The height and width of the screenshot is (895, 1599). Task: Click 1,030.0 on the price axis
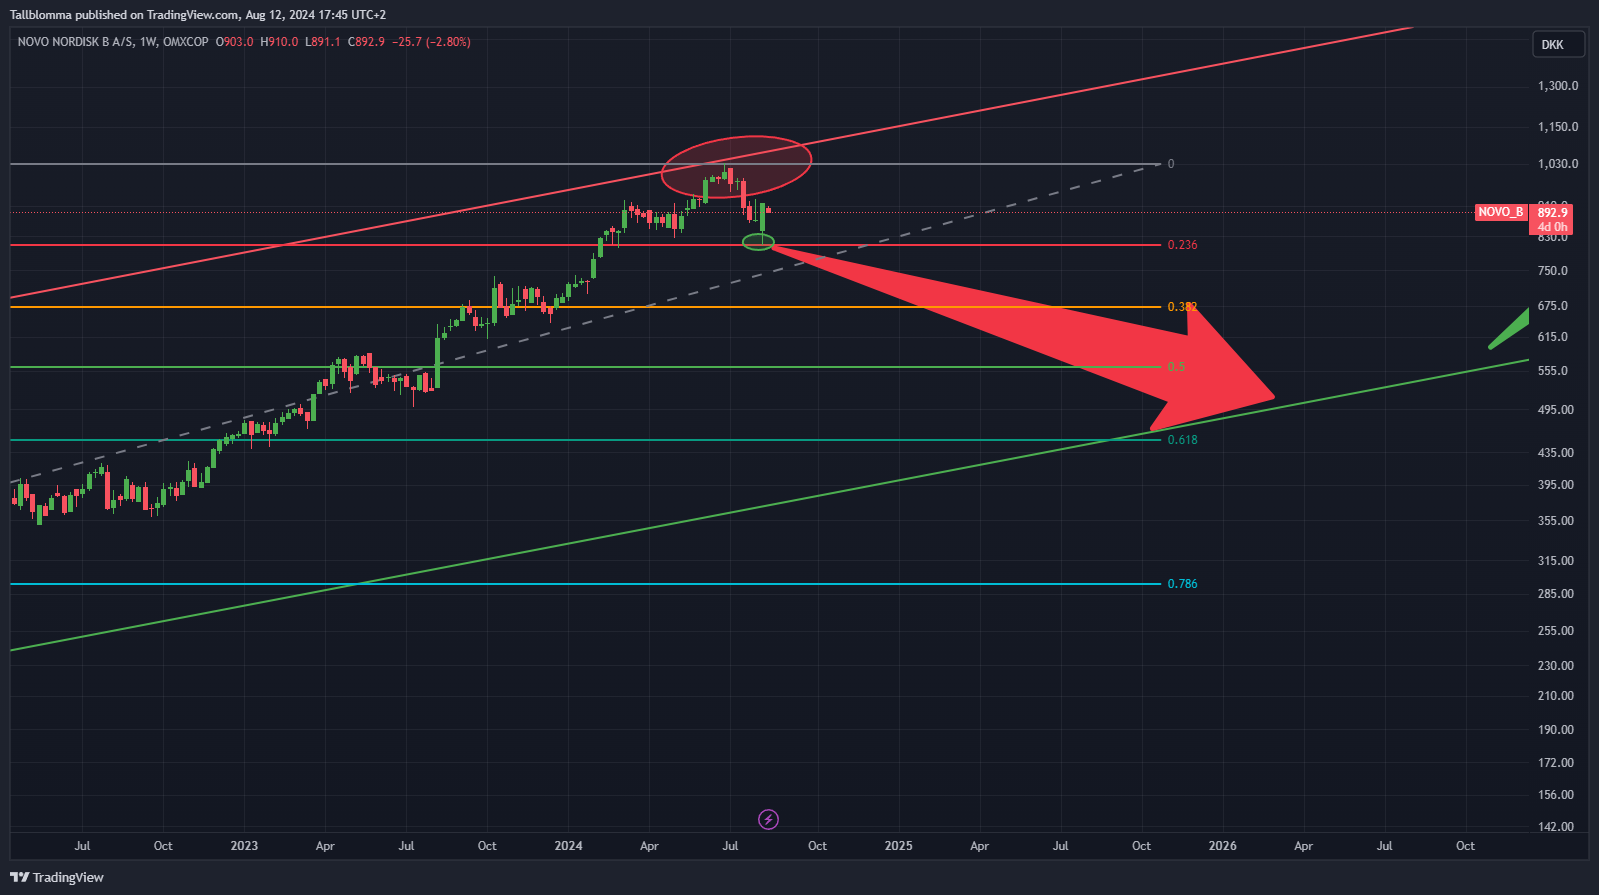pyautogui.click(x=1558, y=164)
